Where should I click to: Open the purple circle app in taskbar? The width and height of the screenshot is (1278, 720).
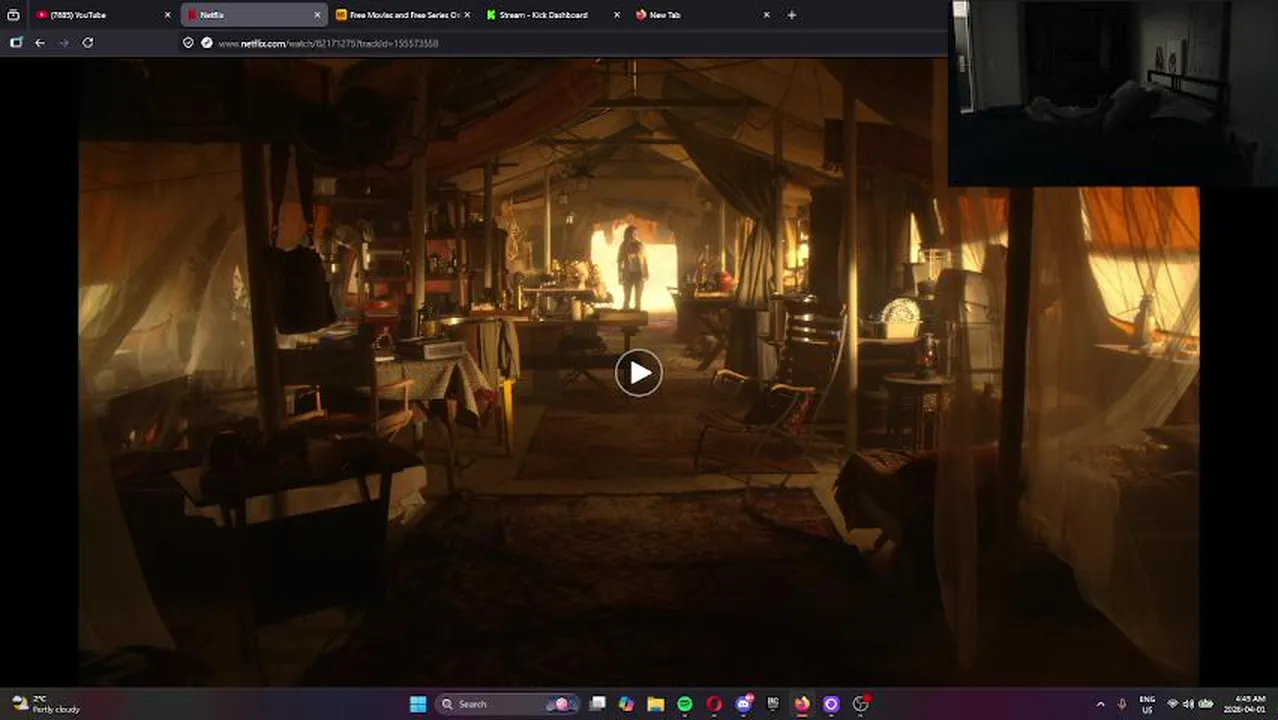click(831, 704)
